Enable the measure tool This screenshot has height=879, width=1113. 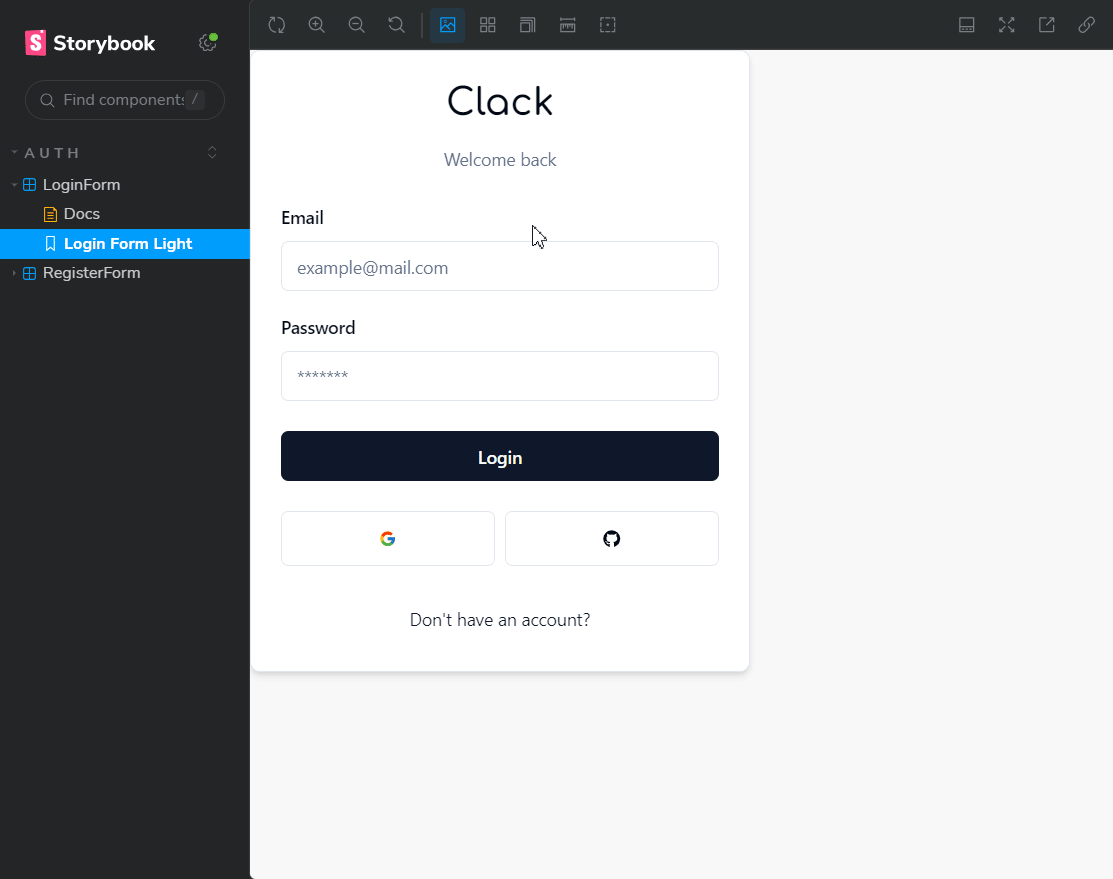click(x=567, y=25)
